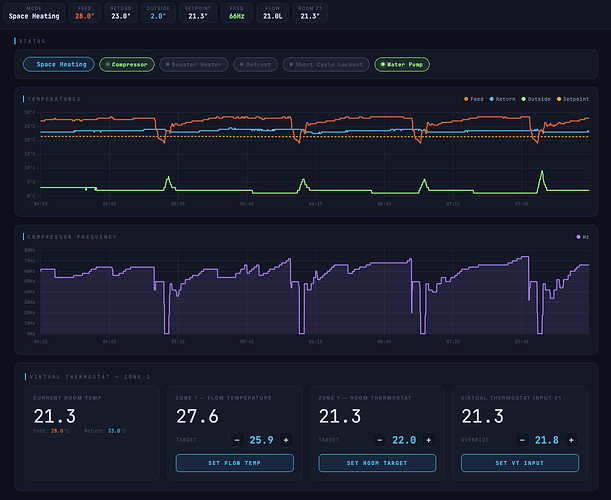This screenshot has width=611, height=500.
Task: Click the 25.9 flow target input field
Action: (262, 439)
